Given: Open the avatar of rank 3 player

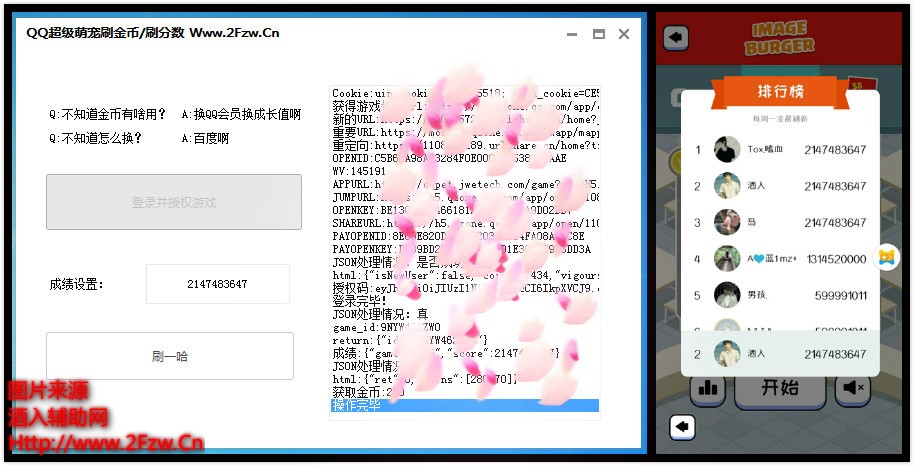Looking at the screenshot, I should point(727,222).
